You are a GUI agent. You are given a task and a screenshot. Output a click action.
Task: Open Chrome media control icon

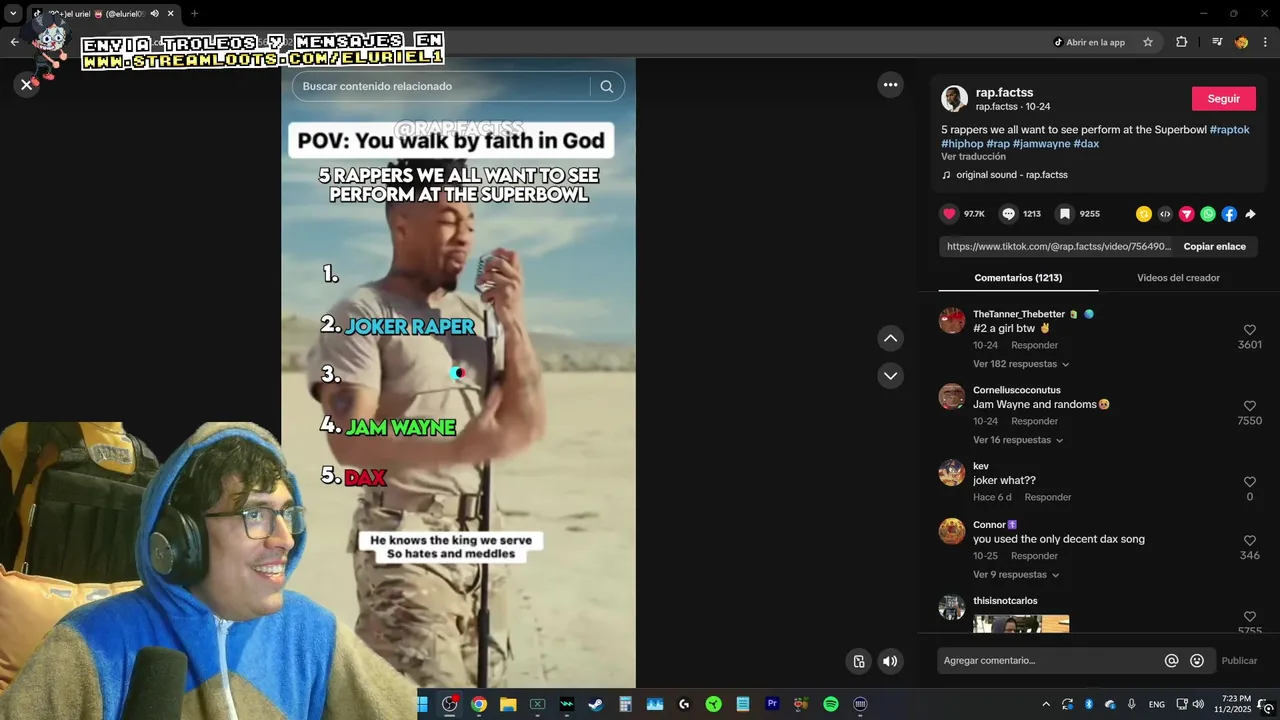pyautogui.click(x=1217, y=42)
